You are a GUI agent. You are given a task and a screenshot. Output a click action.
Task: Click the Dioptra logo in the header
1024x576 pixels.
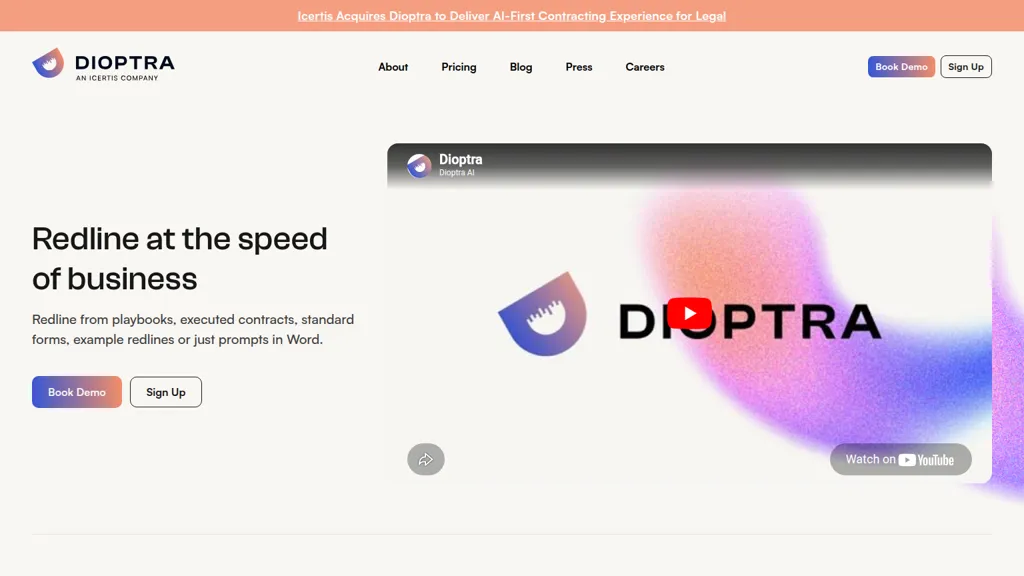pyautogui.click(x=103, y=64)
